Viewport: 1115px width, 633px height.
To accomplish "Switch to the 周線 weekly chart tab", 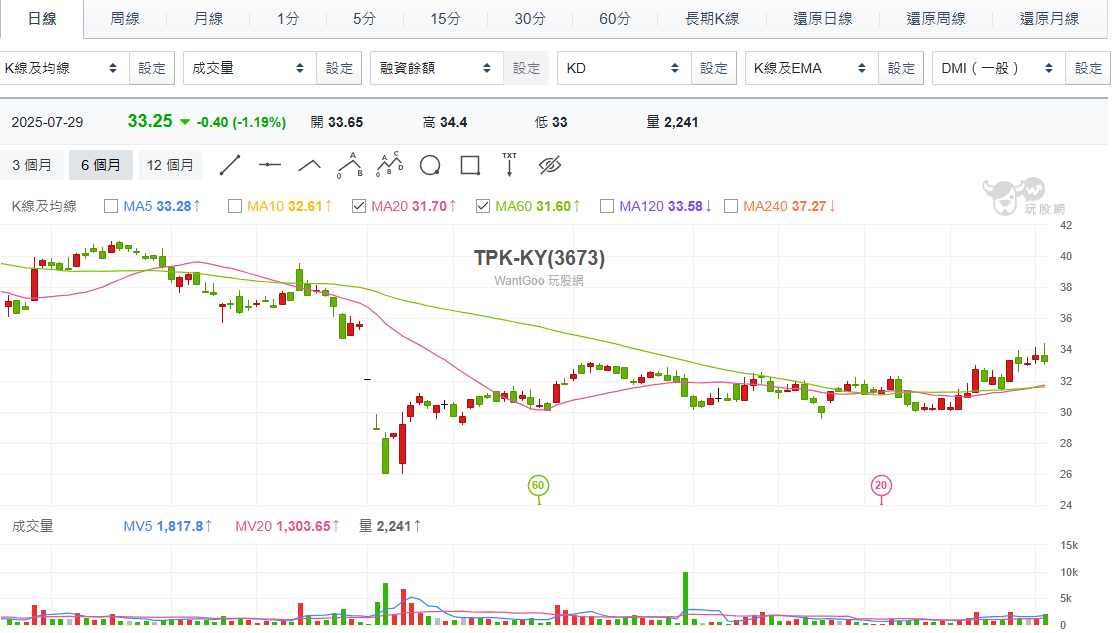I will (x=125, y=19).
